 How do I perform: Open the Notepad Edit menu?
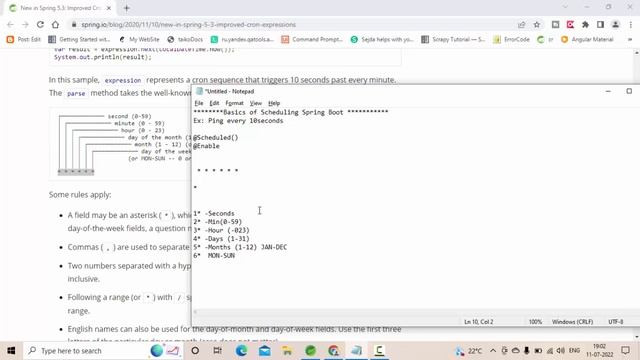pyautogui.click(x=214, y=103)
